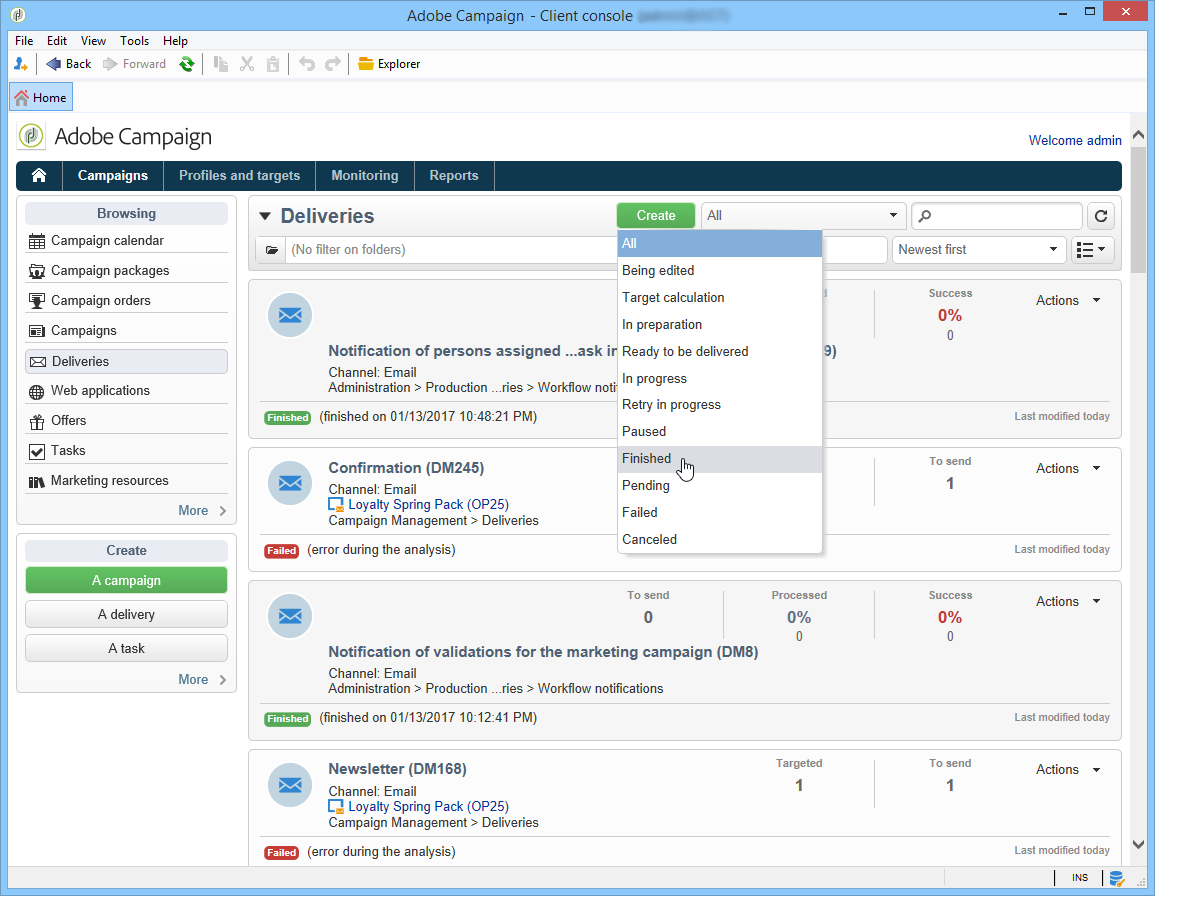Click the Home tab at top left
The height and width of the screenshot is (898, 1183).
[x=41, y=98]
